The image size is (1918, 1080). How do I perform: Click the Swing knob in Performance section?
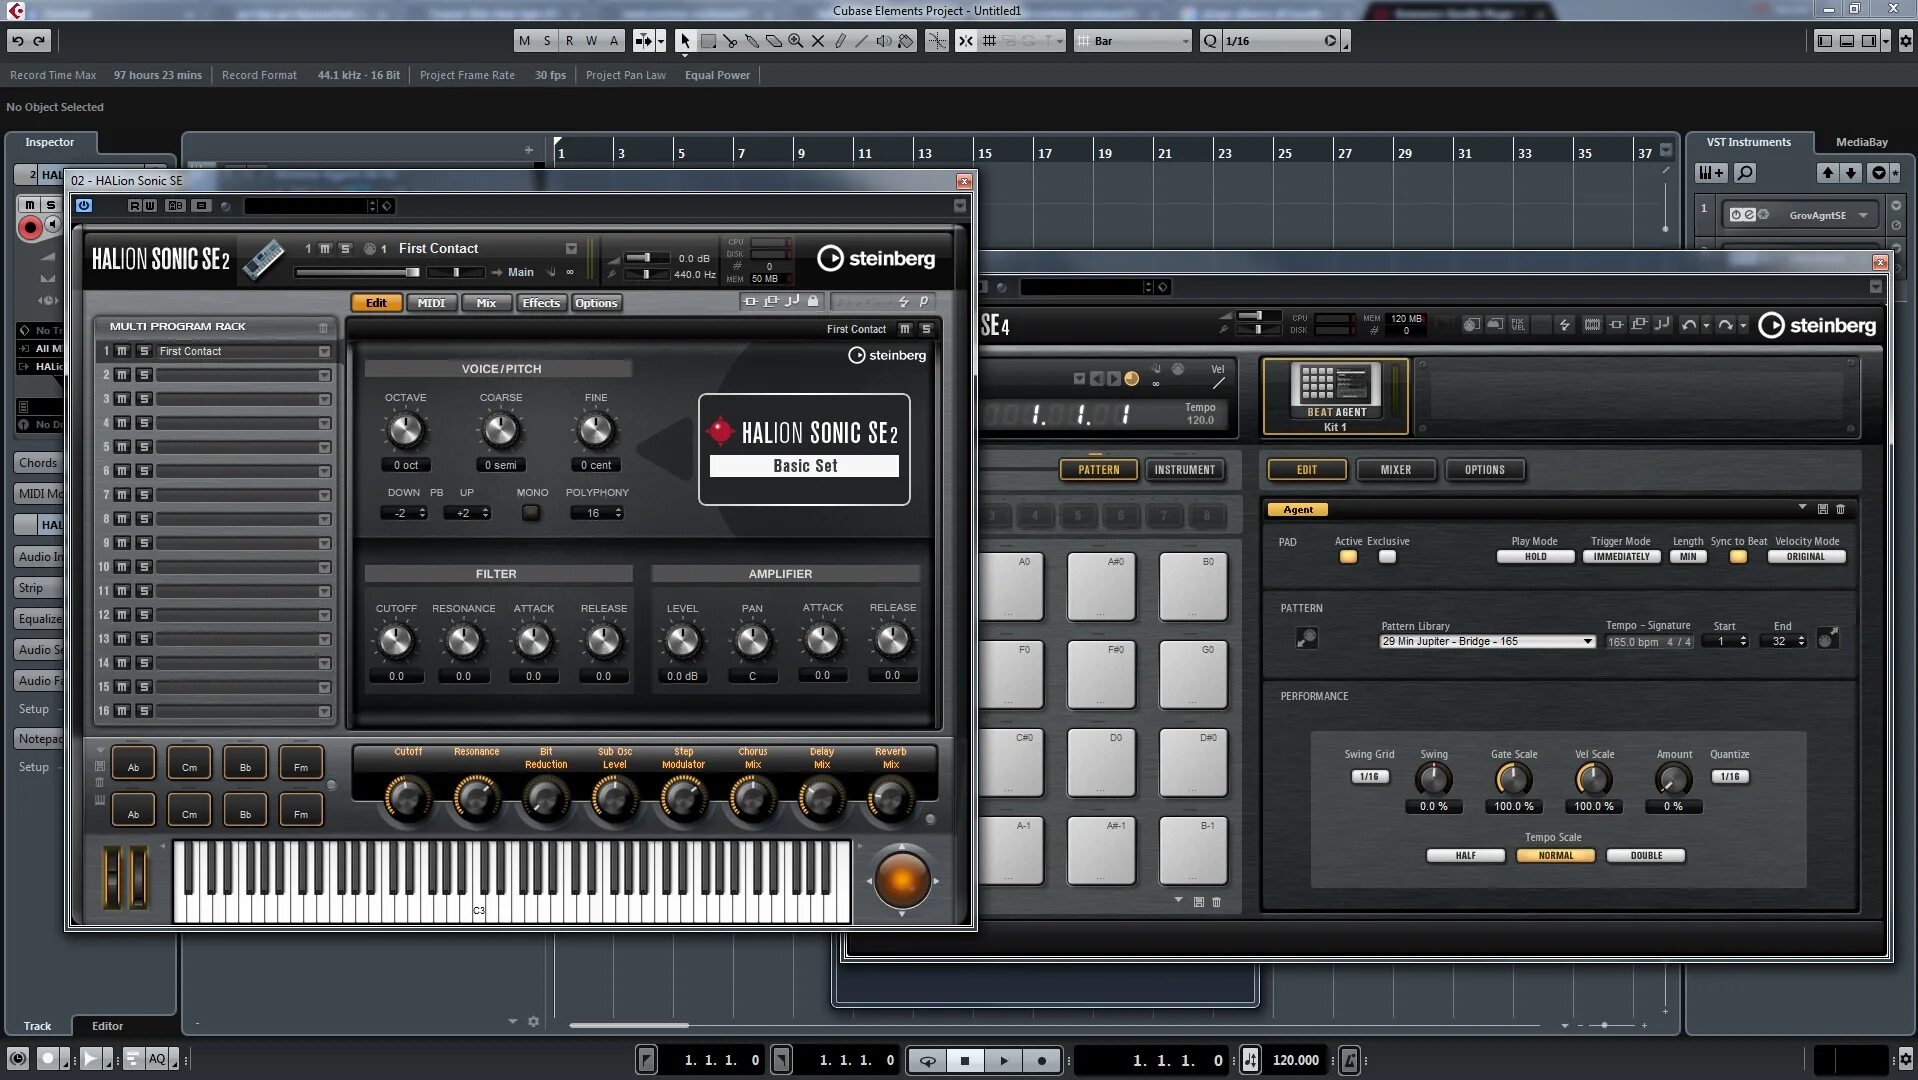pos(1433,779)
